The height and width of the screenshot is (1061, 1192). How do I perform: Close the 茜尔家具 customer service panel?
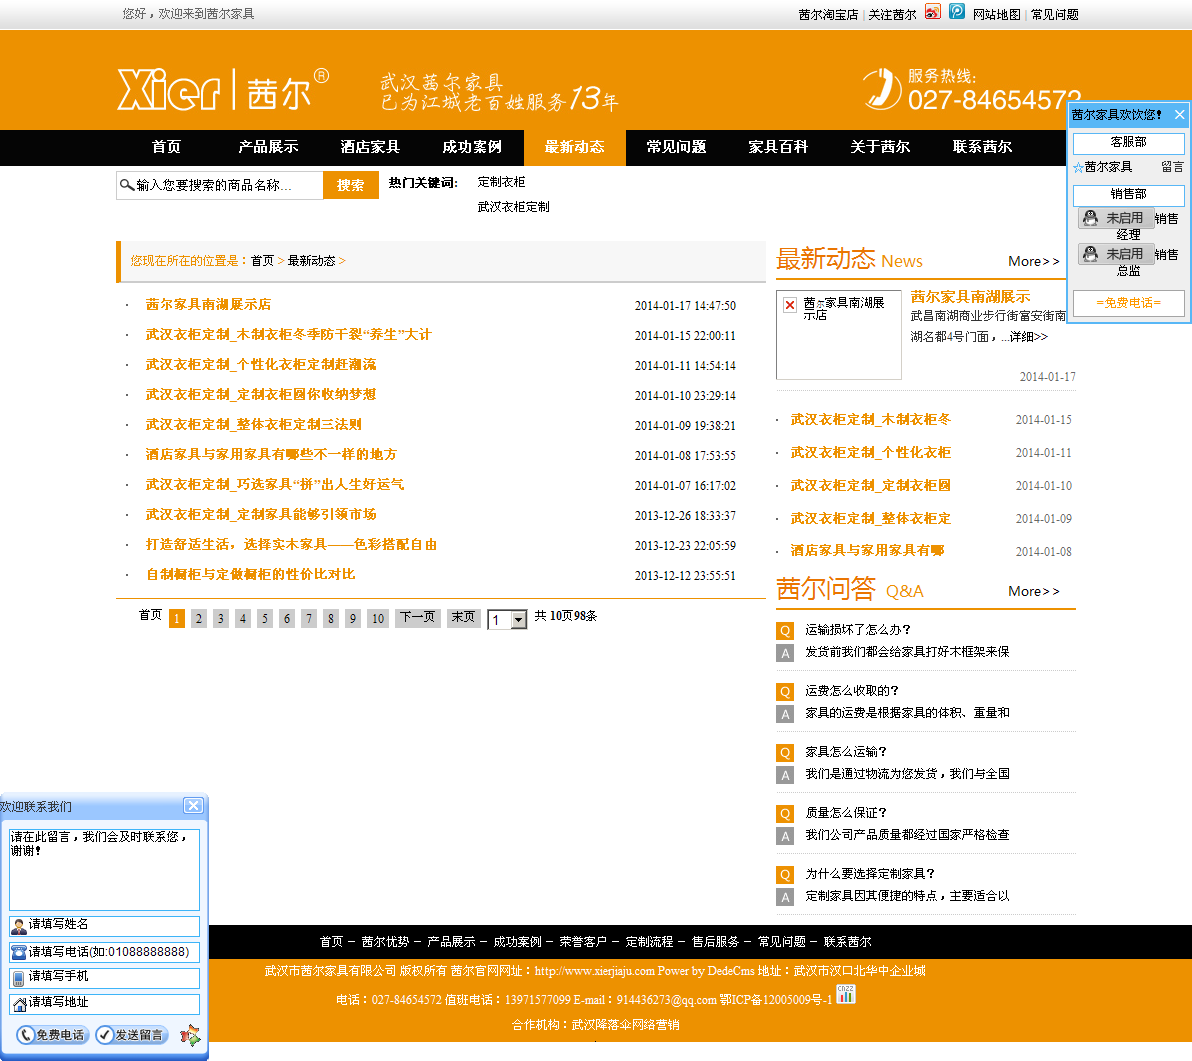click(x=1179, y=115)
